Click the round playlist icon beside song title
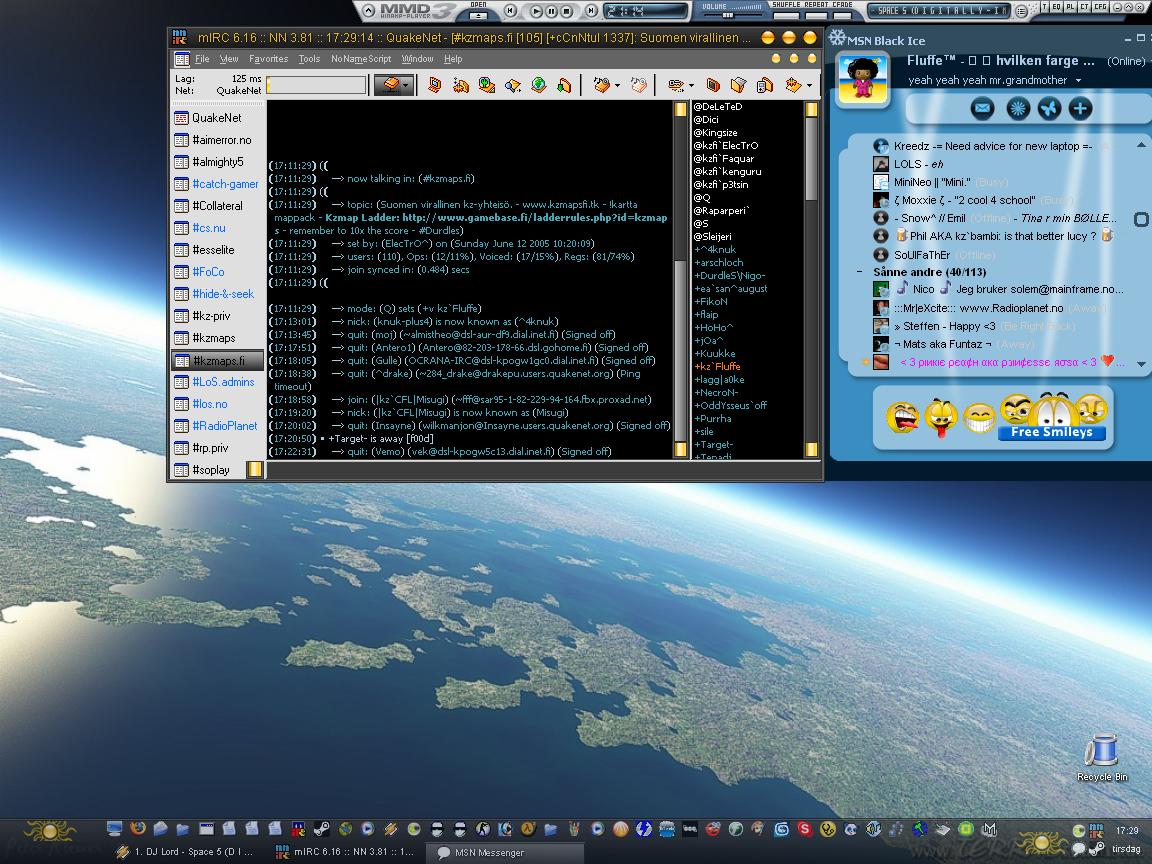The height and width of the screenshot is (864, 1152). [x=1021, y=11]
